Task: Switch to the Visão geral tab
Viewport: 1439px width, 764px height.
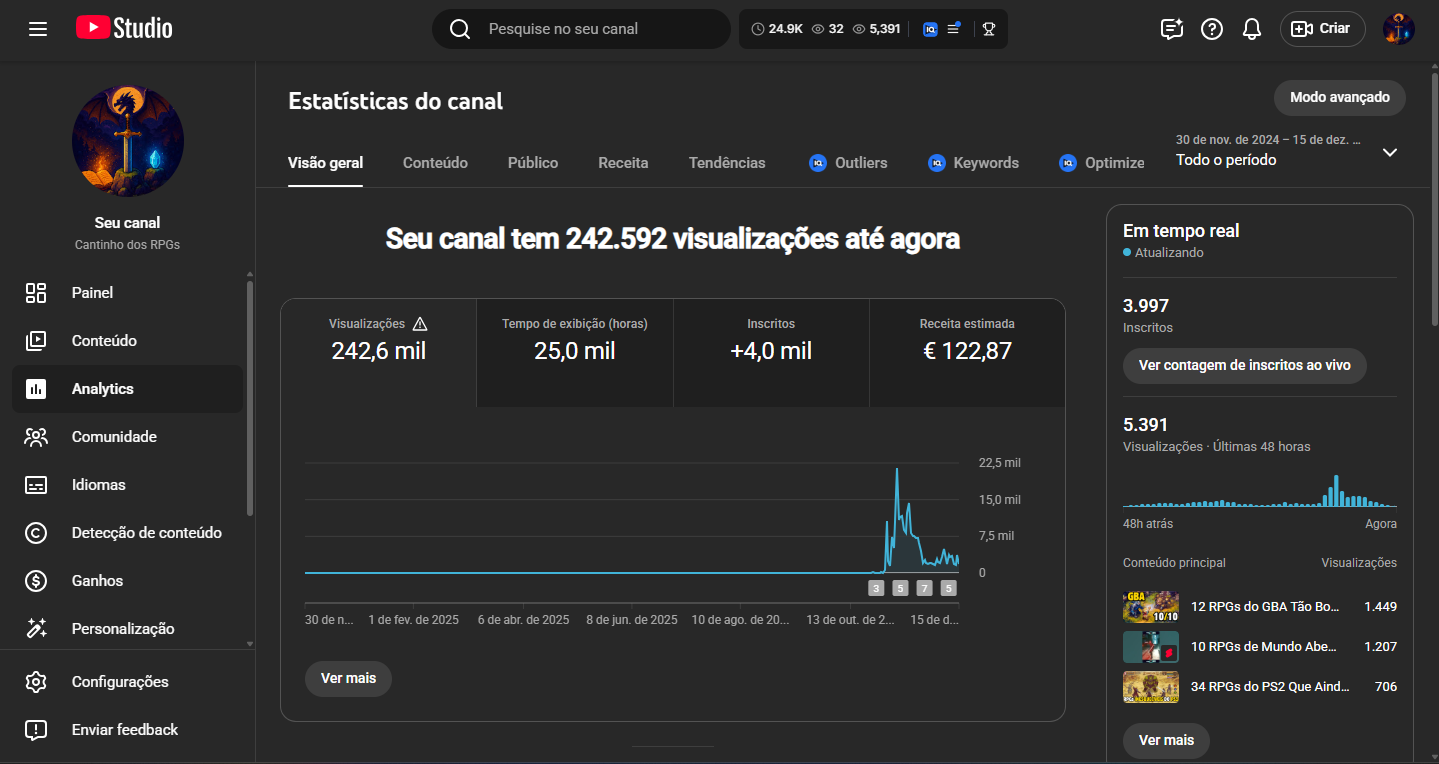Action: pos(325,163)
